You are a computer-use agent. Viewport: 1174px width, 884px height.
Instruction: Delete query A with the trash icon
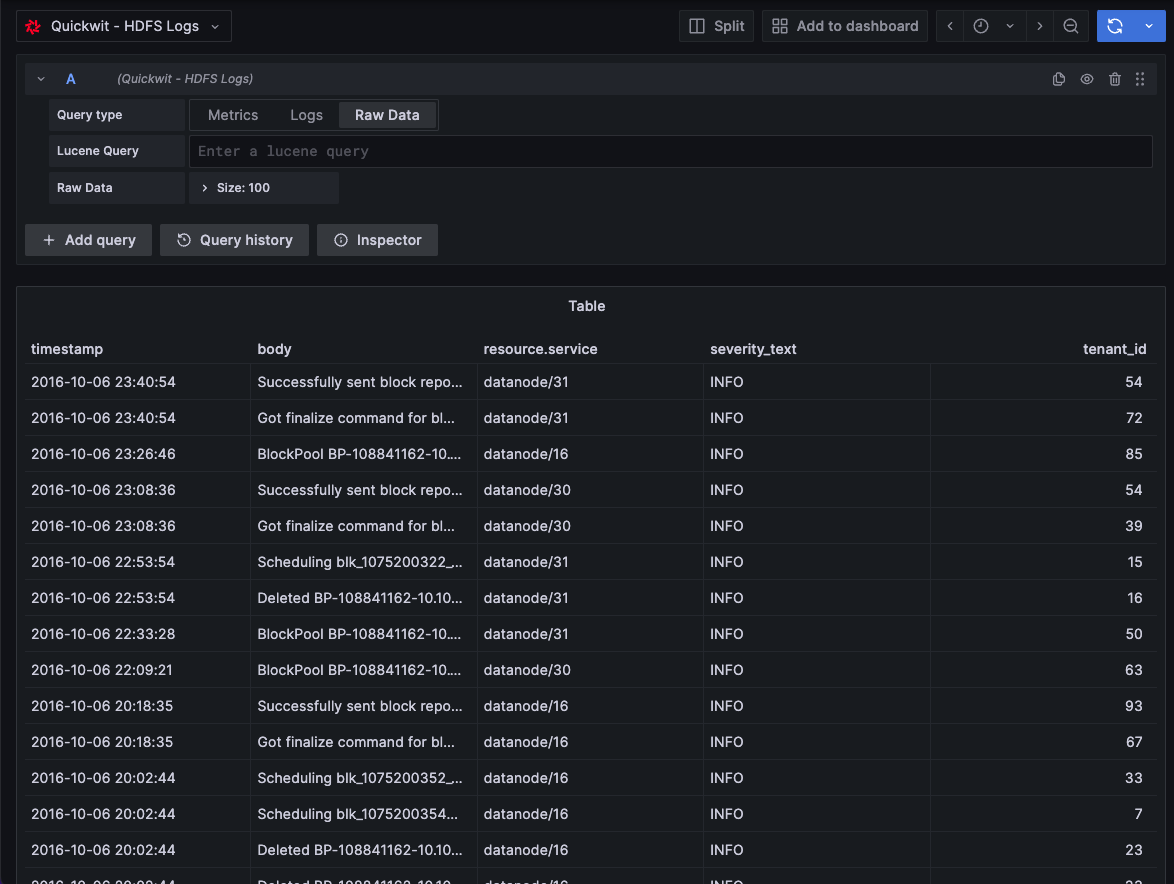(1115, 78)
